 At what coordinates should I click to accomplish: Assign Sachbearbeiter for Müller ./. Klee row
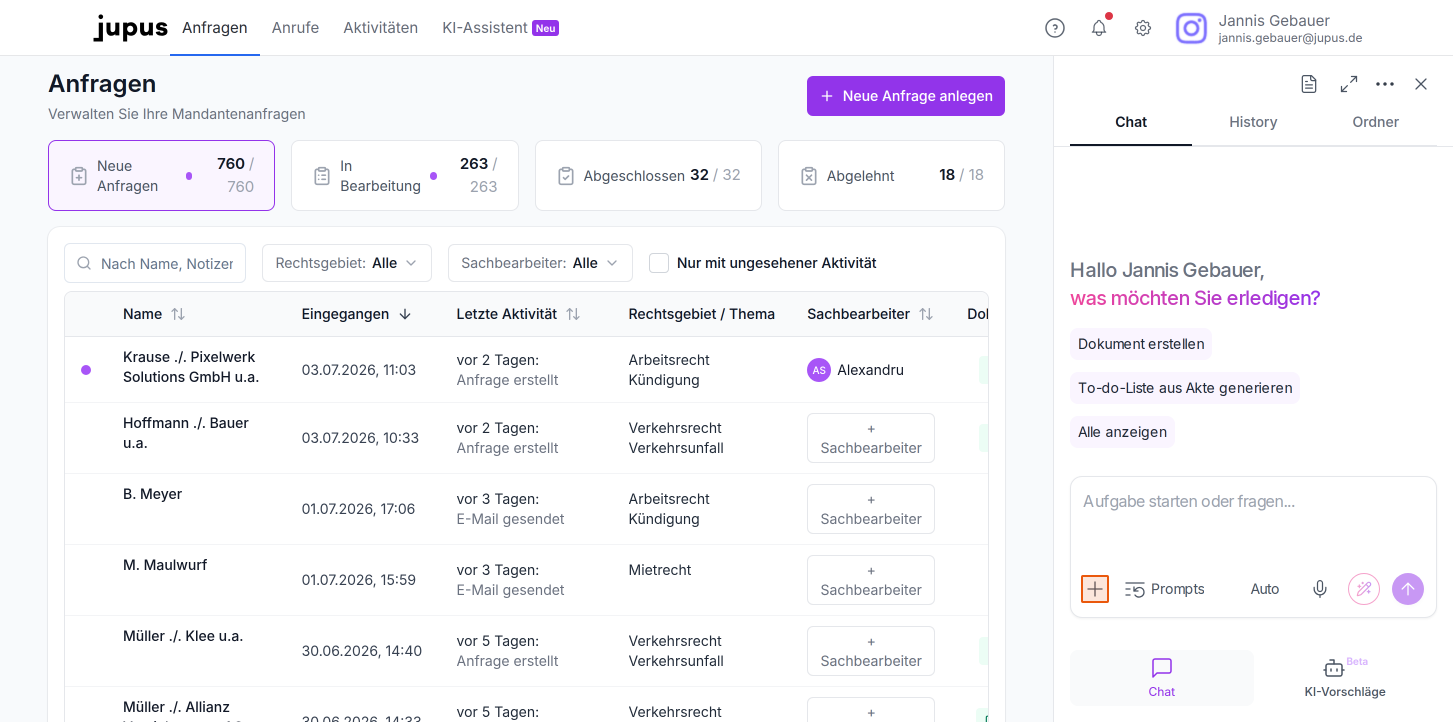[871, 651]
